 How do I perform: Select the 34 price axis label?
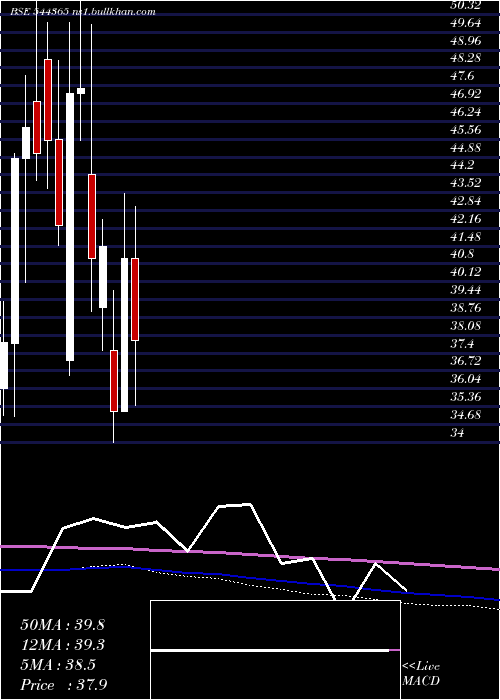459,433
